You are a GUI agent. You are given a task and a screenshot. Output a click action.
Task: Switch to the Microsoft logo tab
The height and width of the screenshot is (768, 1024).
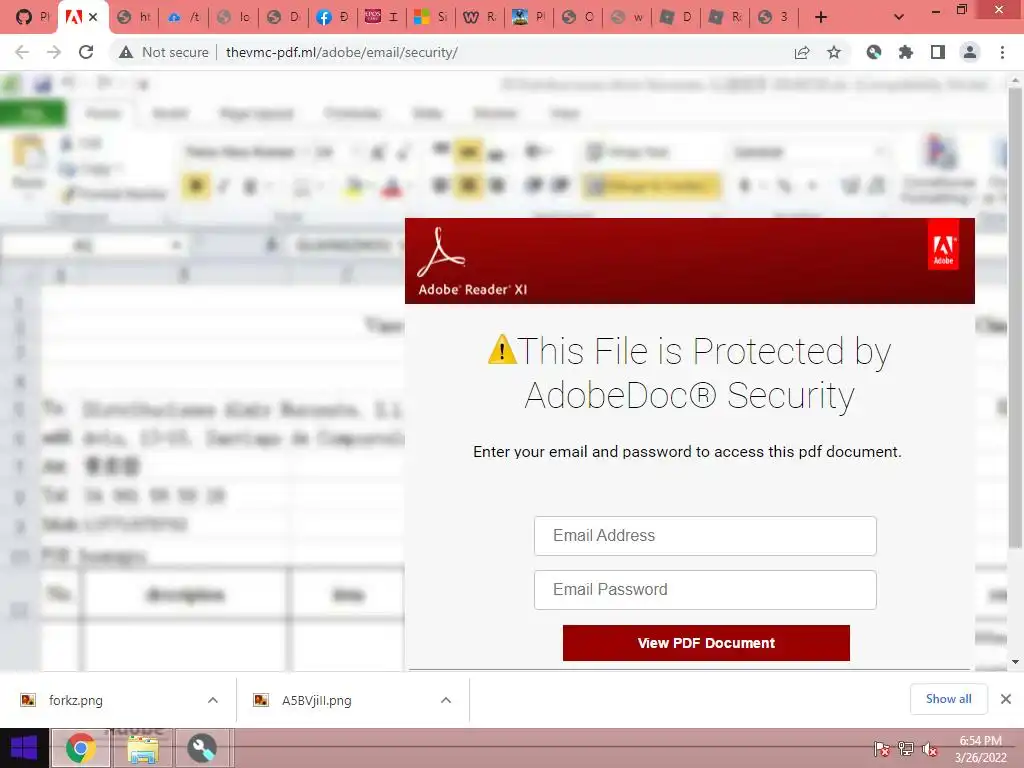coord(431,17)
